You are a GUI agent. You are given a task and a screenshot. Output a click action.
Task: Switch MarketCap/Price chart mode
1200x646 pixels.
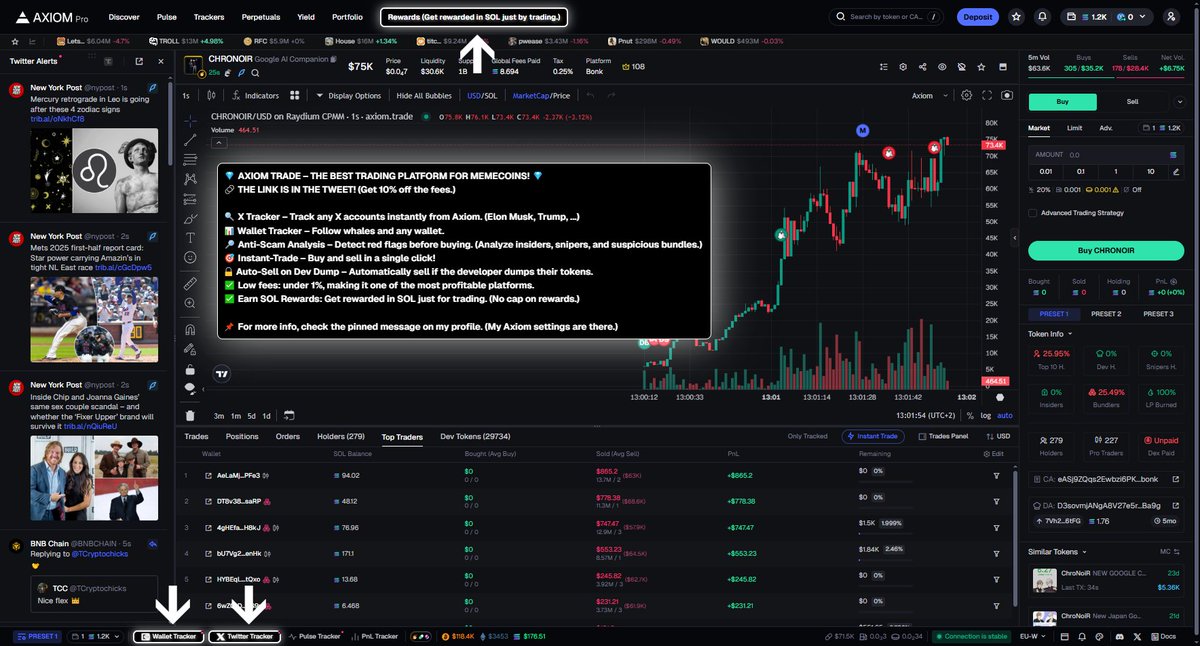click(541, 96)
